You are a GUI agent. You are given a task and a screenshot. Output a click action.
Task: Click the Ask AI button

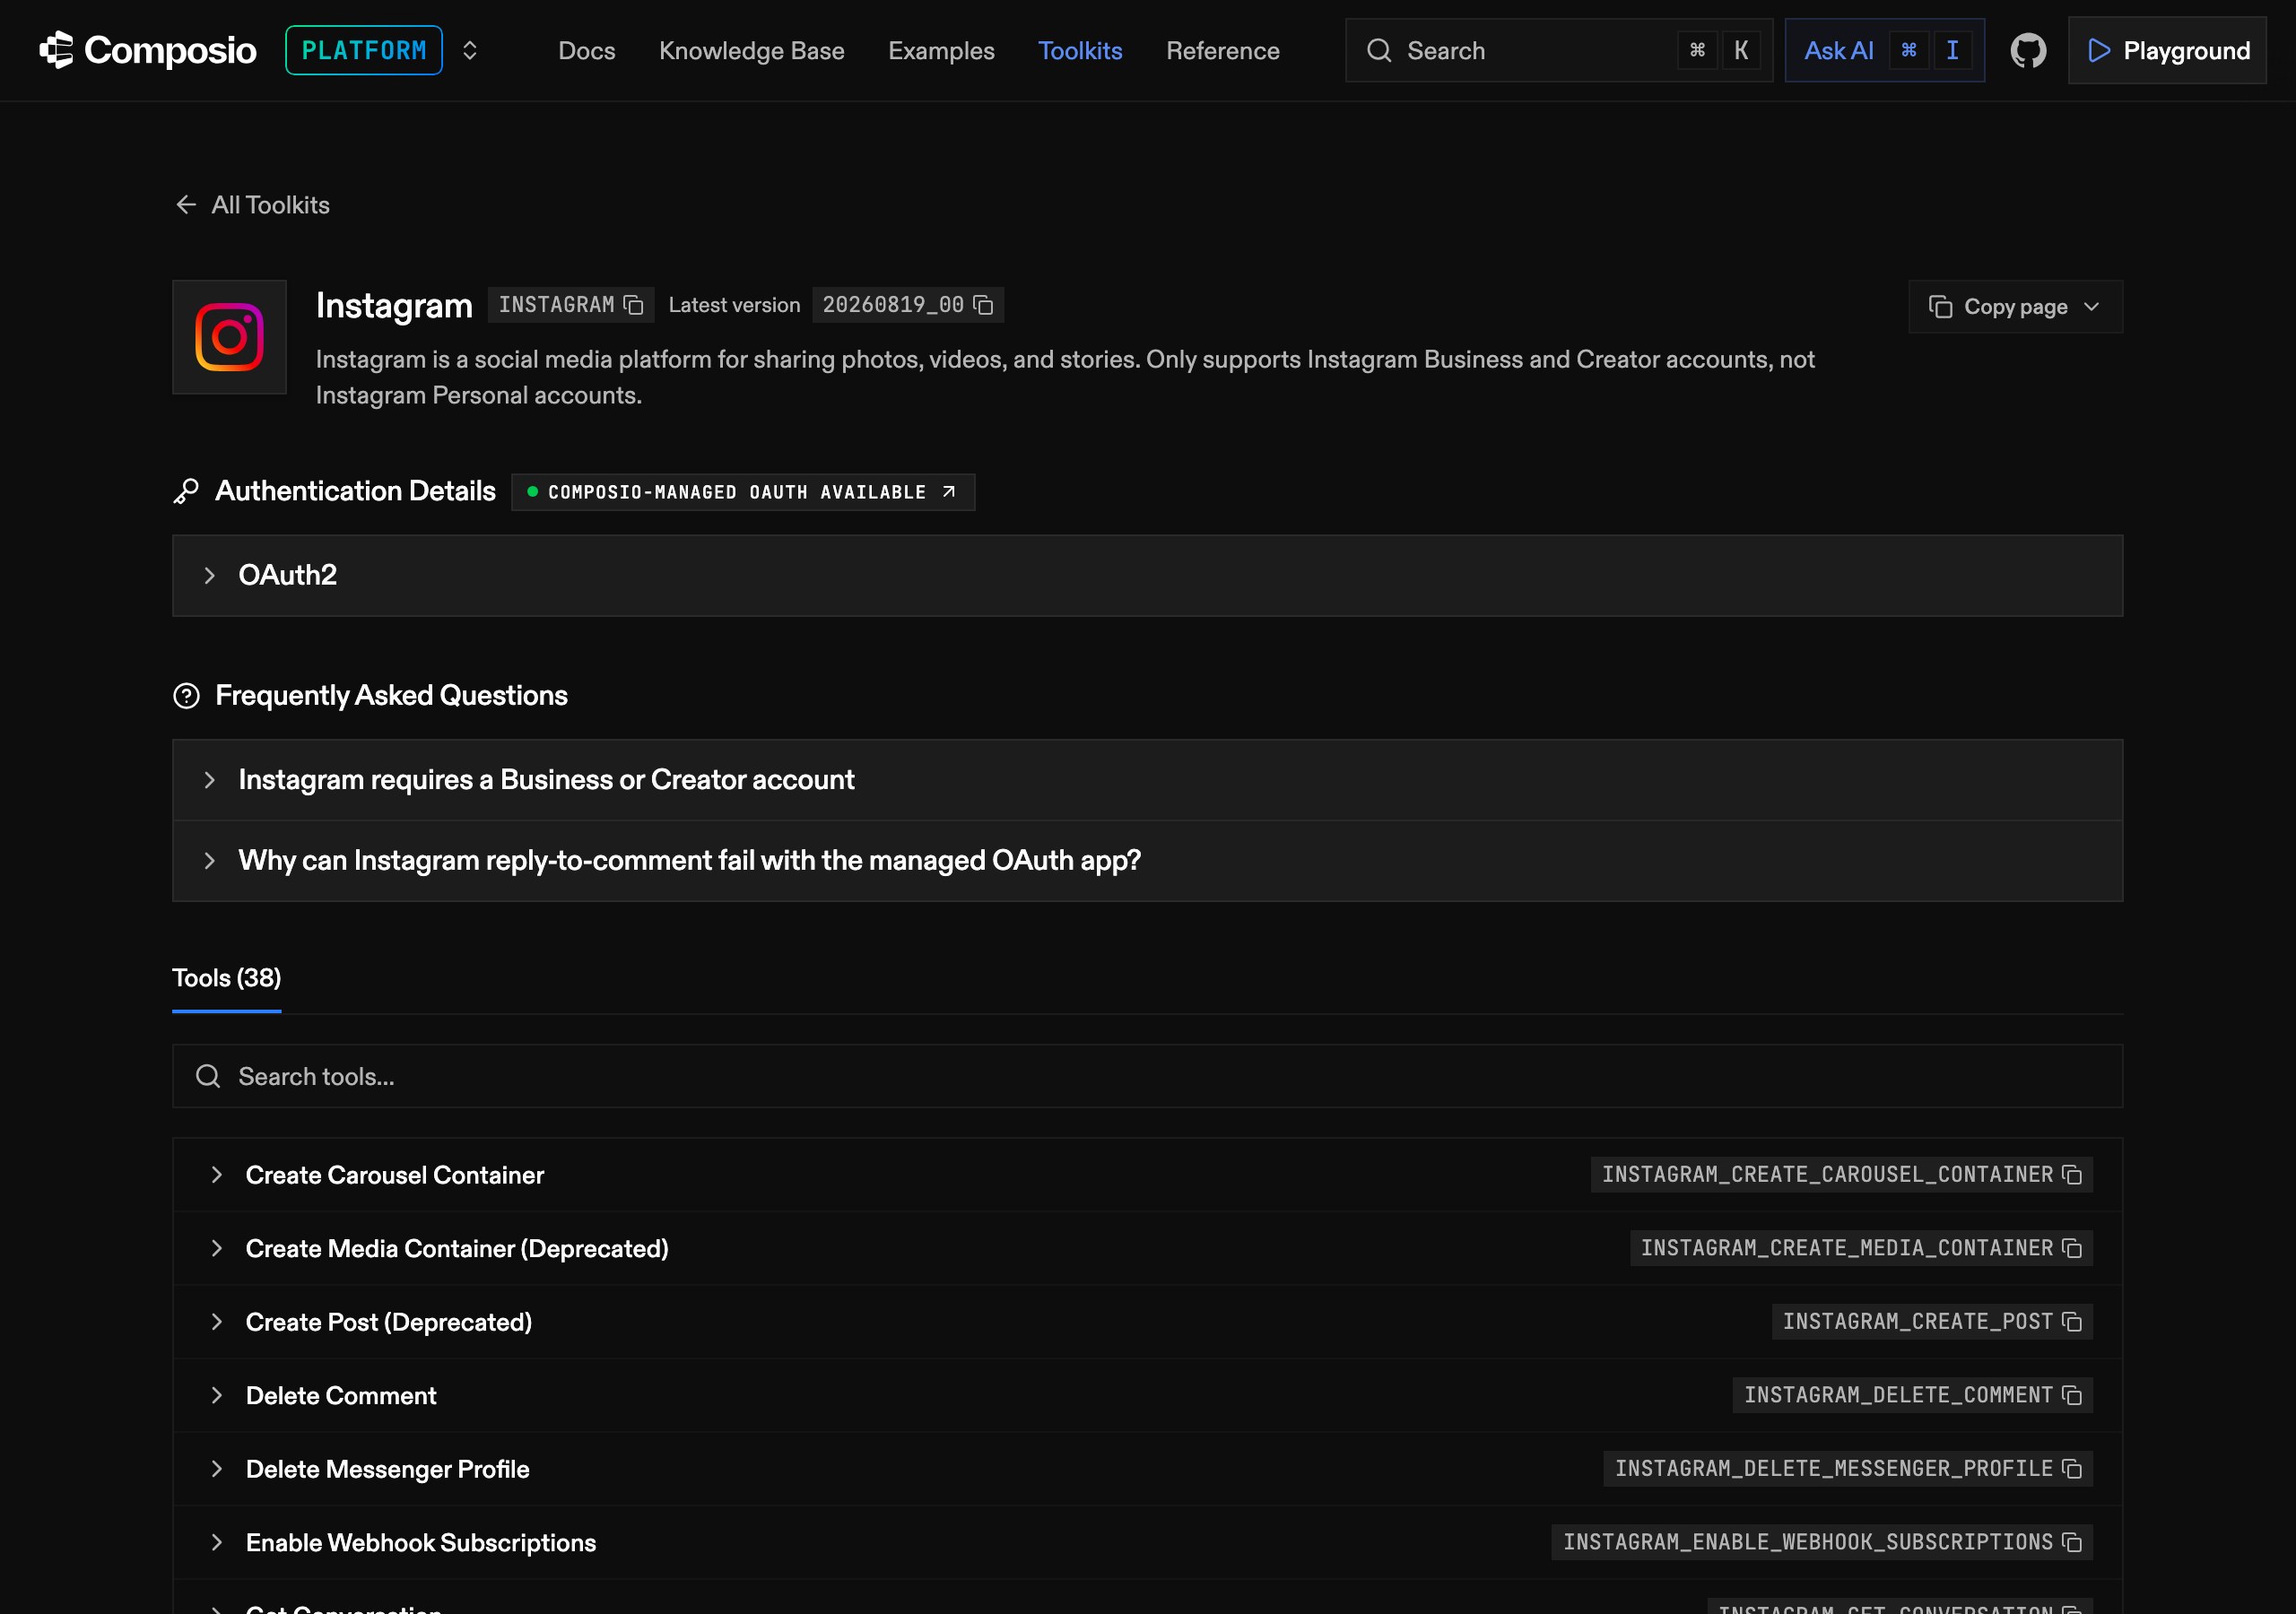[x=1884, y=50]
